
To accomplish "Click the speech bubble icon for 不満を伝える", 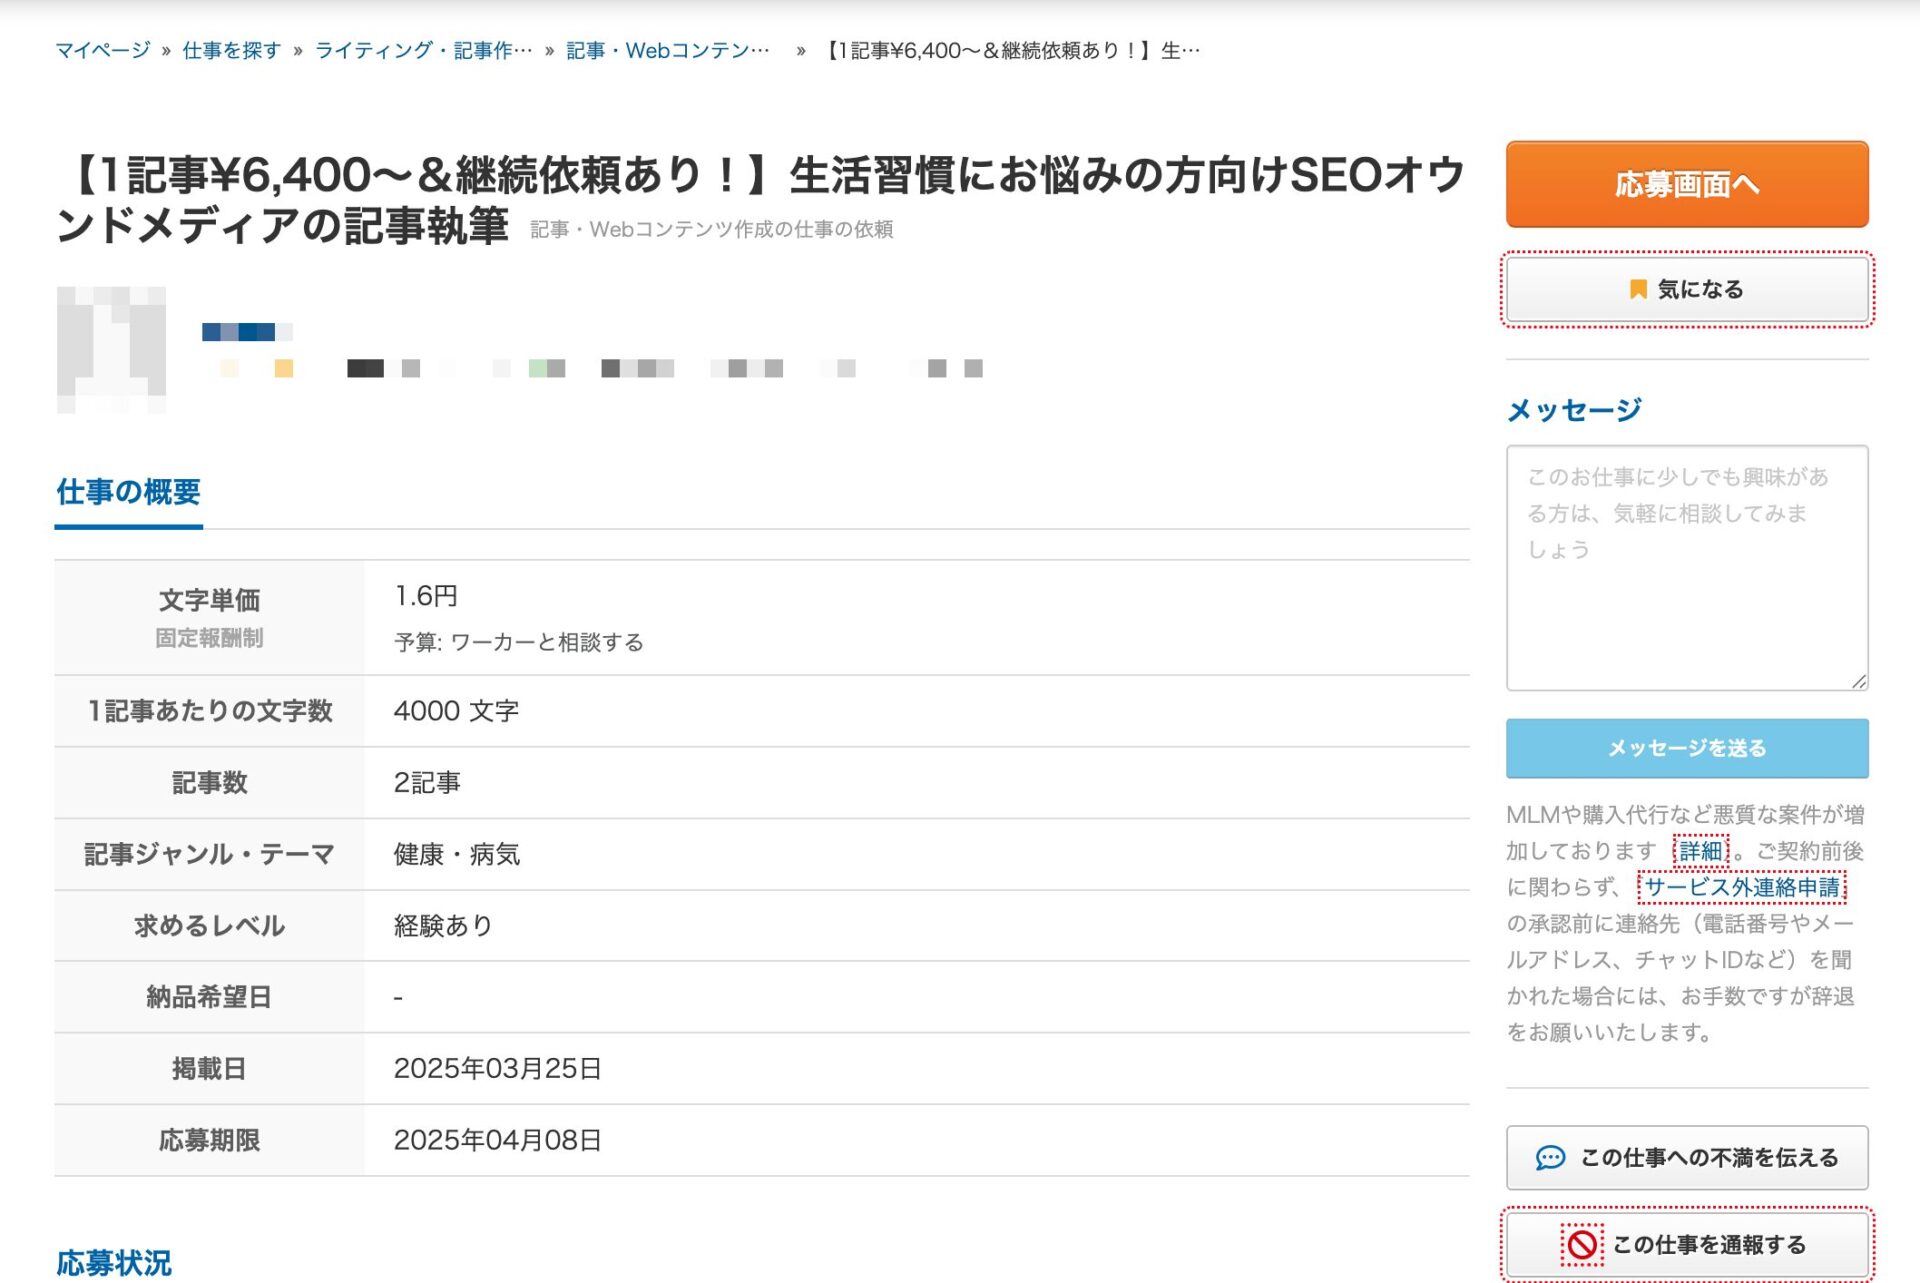I will [1549, 1157].
